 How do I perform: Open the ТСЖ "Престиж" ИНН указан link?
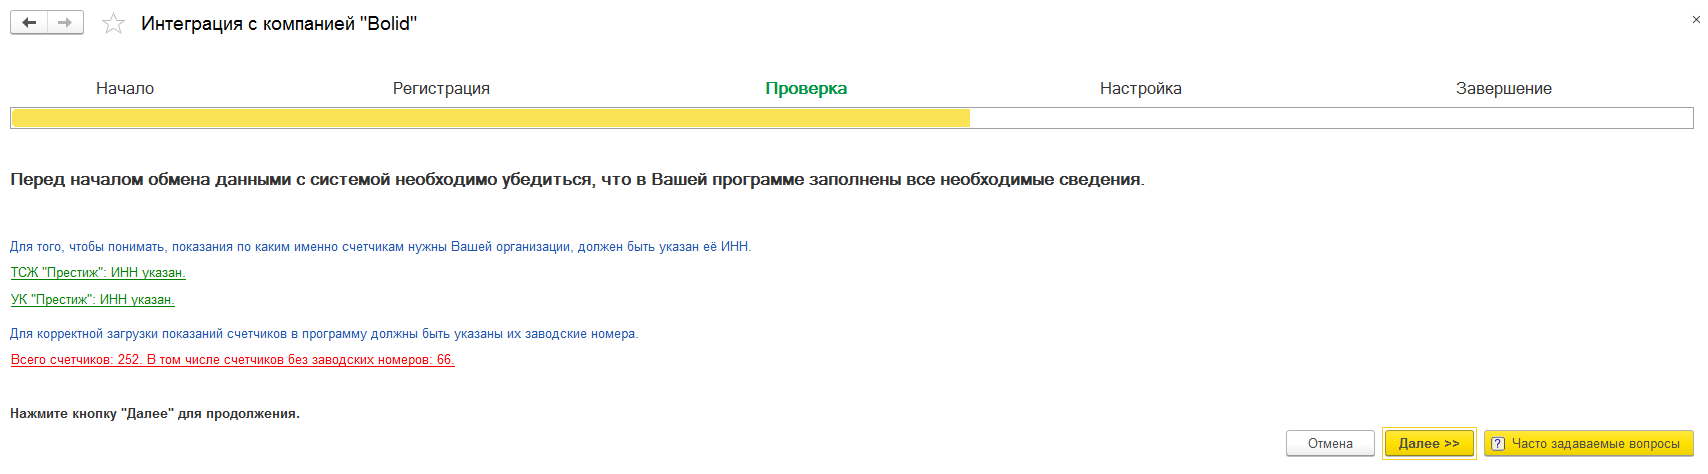[x=98, y=272]
